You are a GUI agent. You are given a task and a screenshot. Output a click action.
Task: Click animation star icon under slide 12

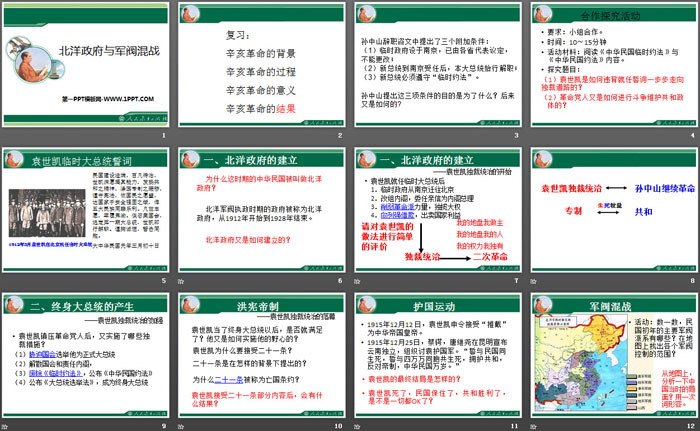pyautogui.click(x=533, y=427)
